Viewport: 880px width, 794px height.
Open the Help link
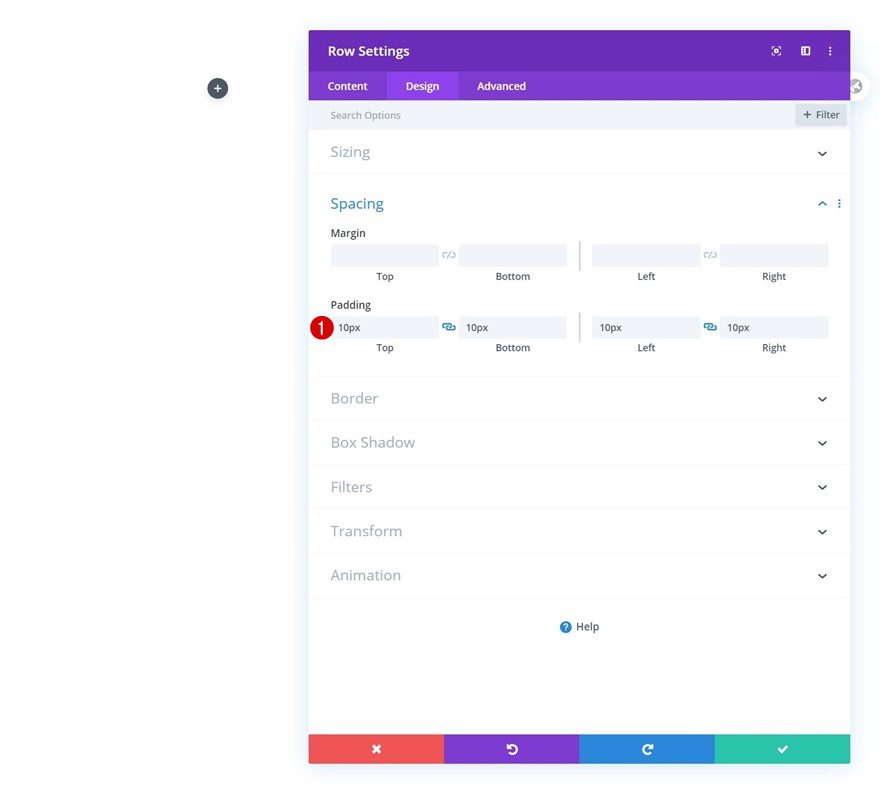click(579, 626)
